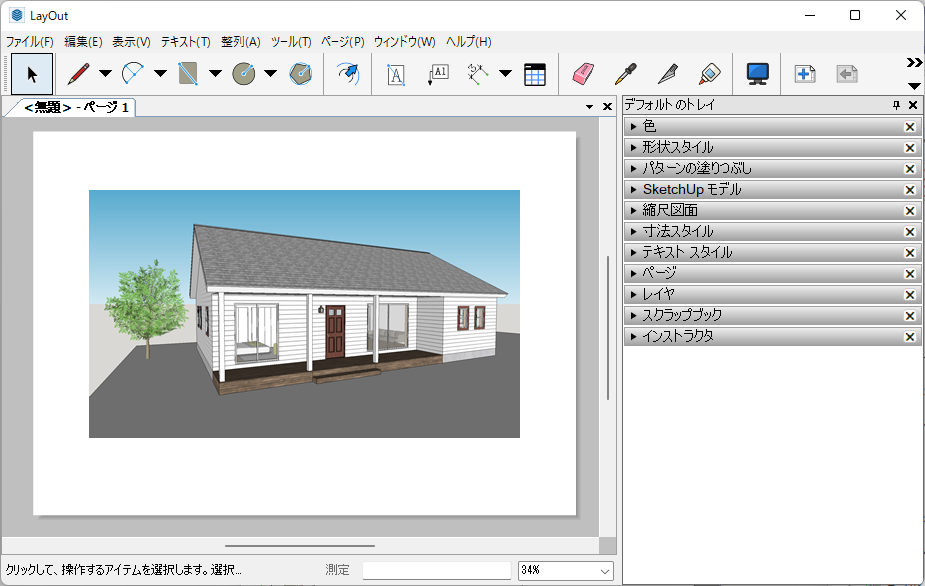The height and width of the screenshot is (586, 925).
Task: Choose the red pencil Line tool
Action: pos(78,74)
